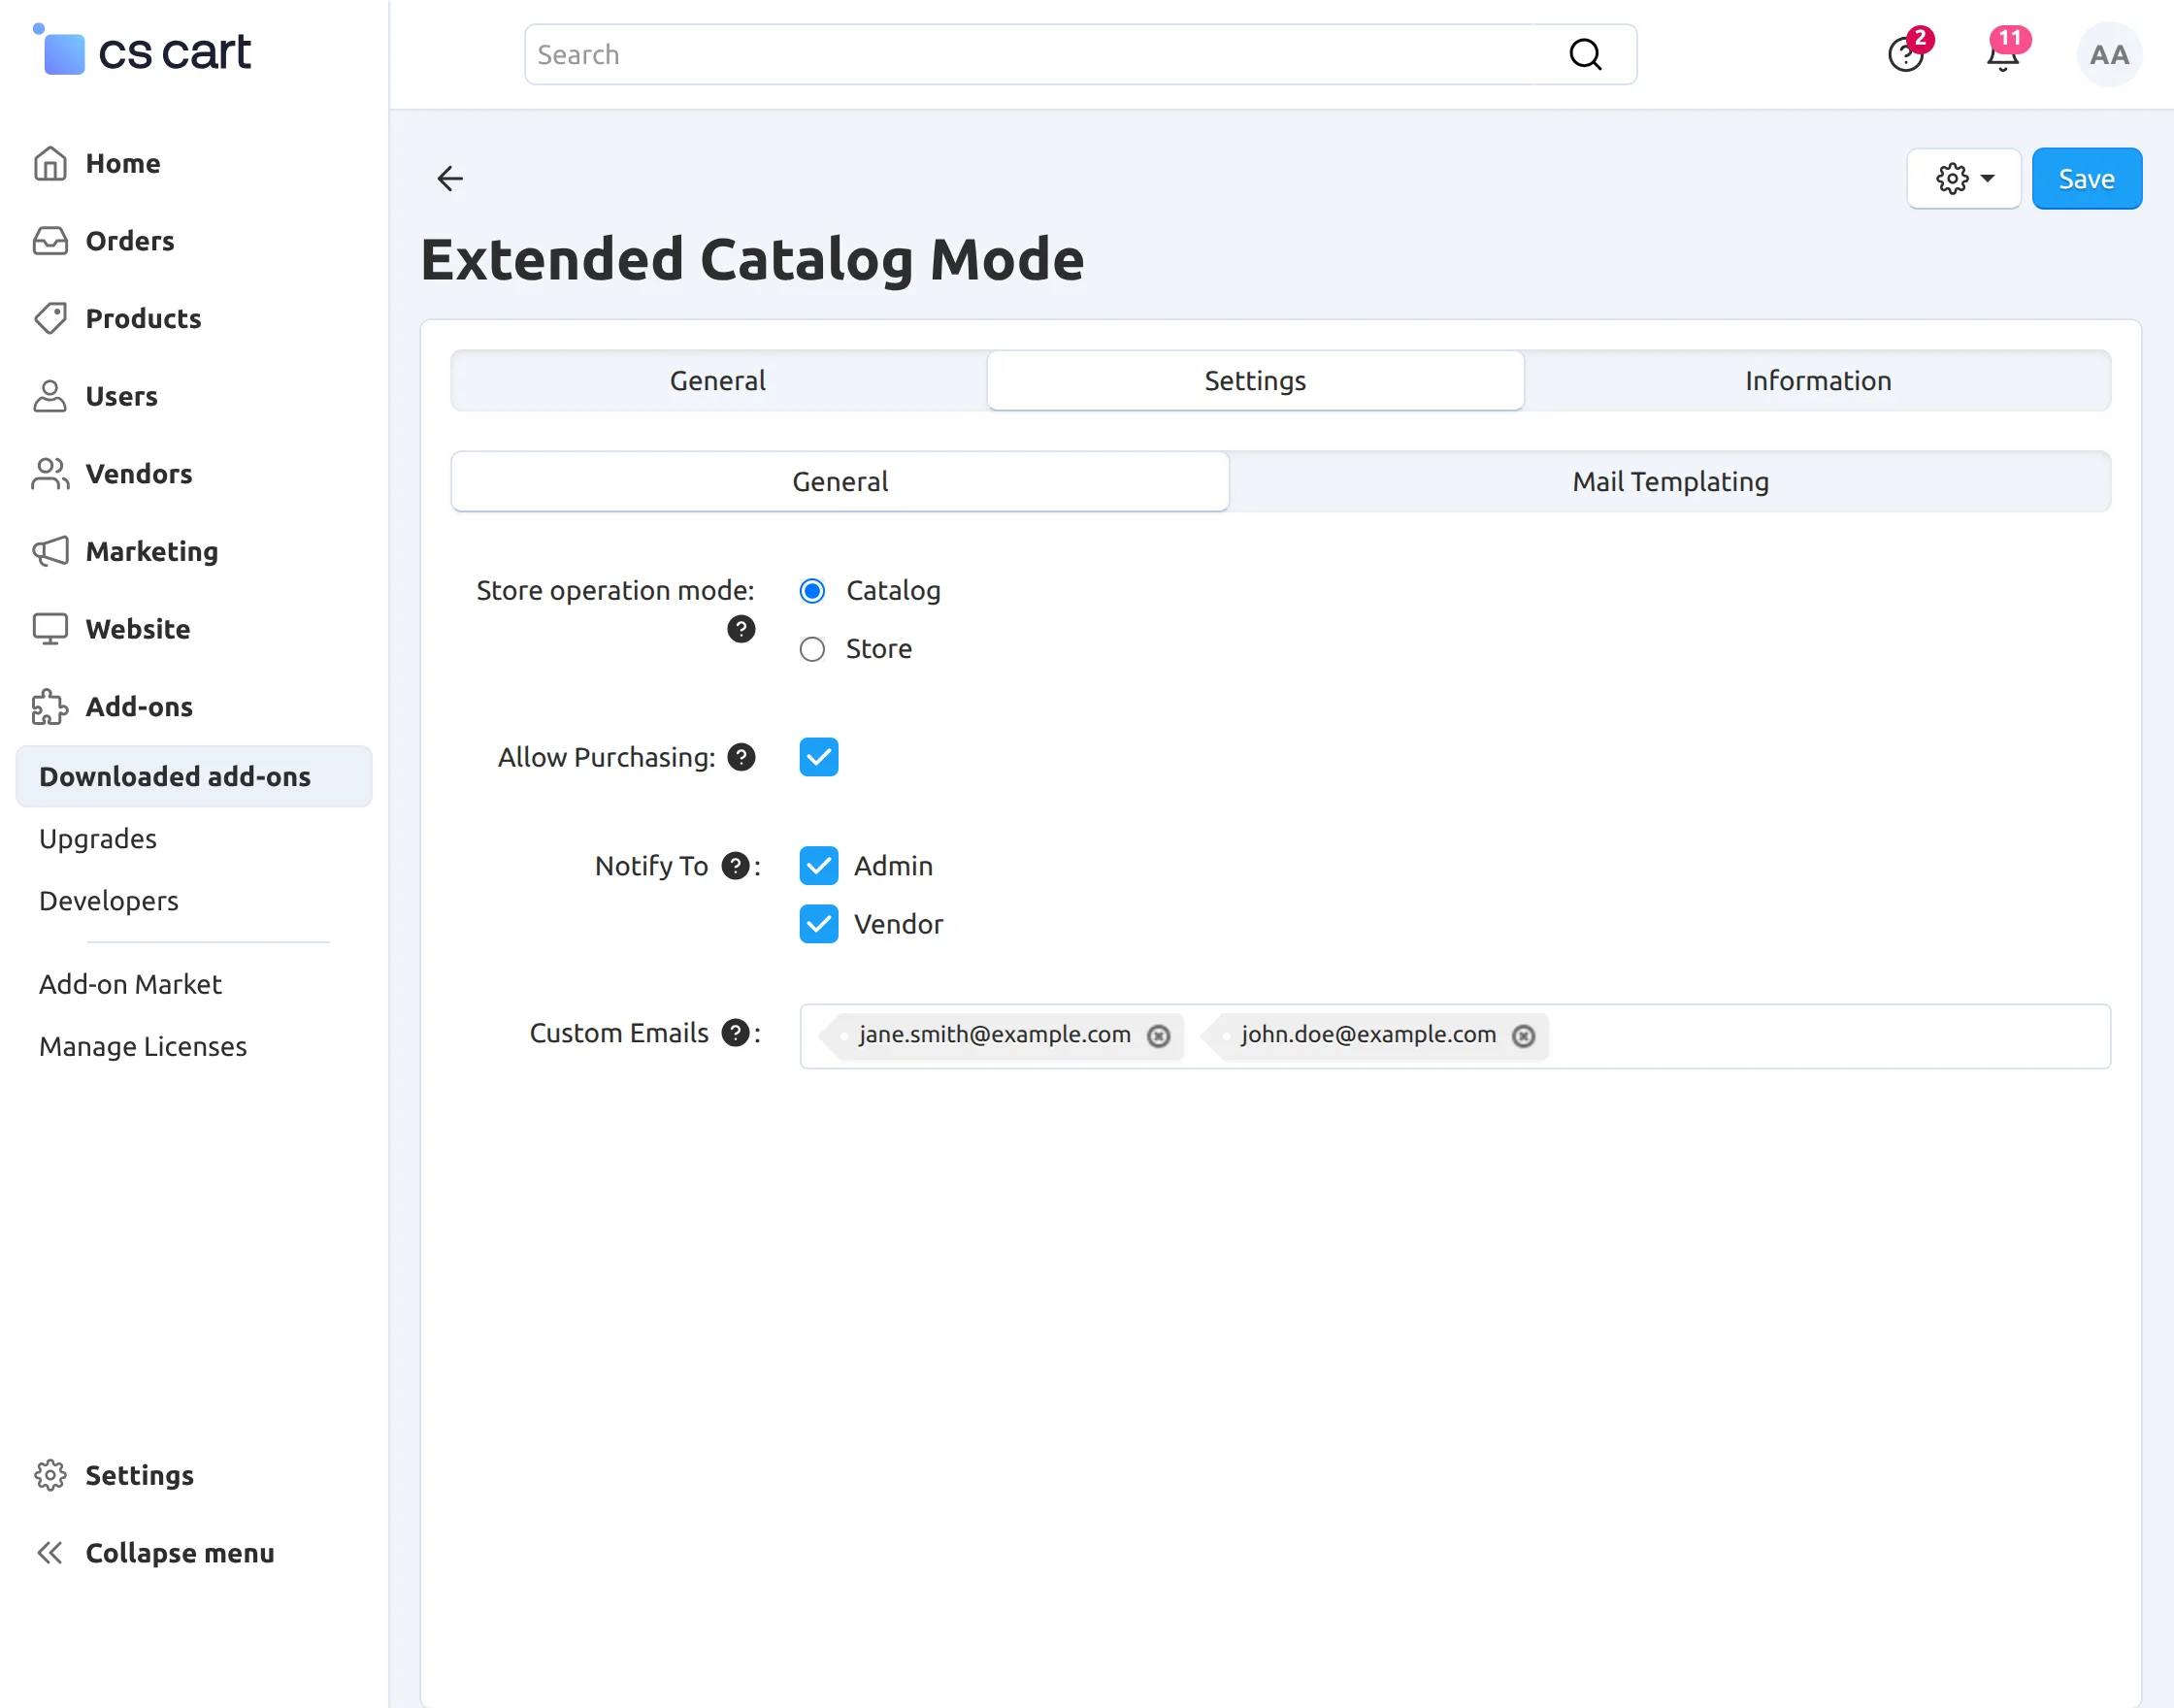Click the Home menu label
The height and width of the screenshot is (1708, 2174).
pyautogui.click(x=123, y=163)
